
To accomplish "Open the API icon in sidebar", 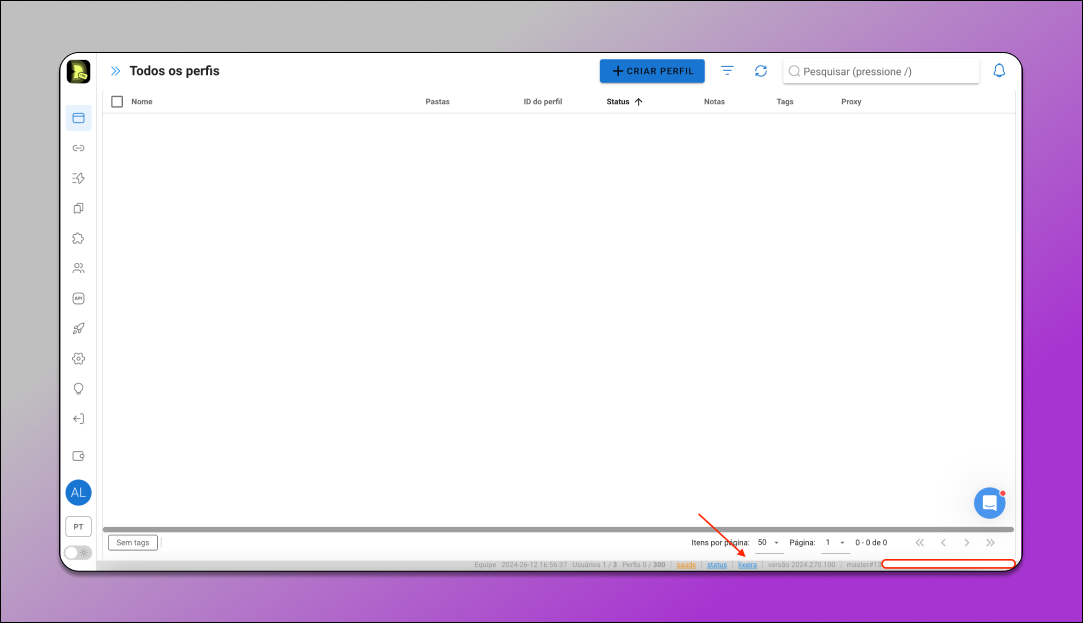I will tap(78, 298).
